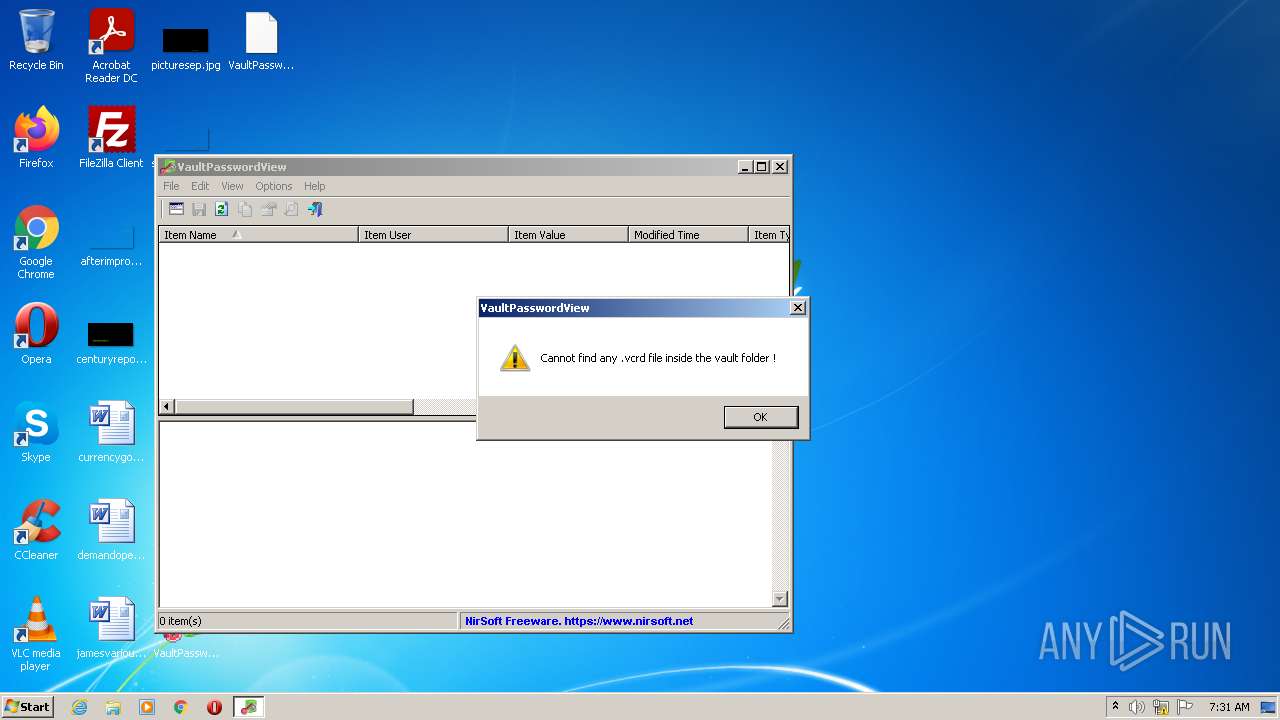Open the NirSoft Freeware website link
Viewport: 1280px width, 720px height.
(579, 621)
